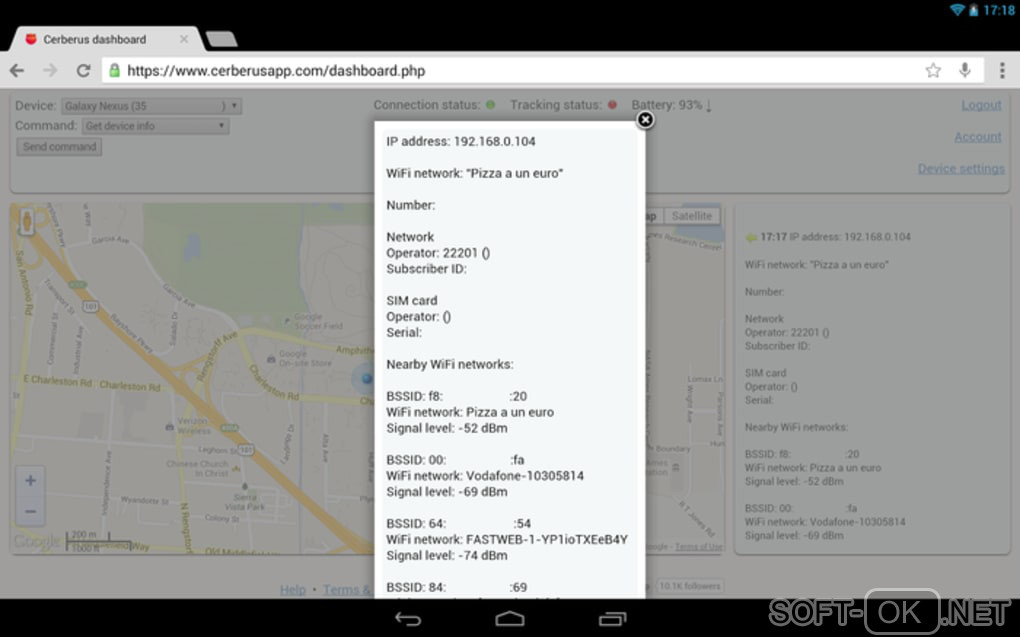Zoom out on the map
This screenshot has width=1020, height=637.
pos(30,511)
